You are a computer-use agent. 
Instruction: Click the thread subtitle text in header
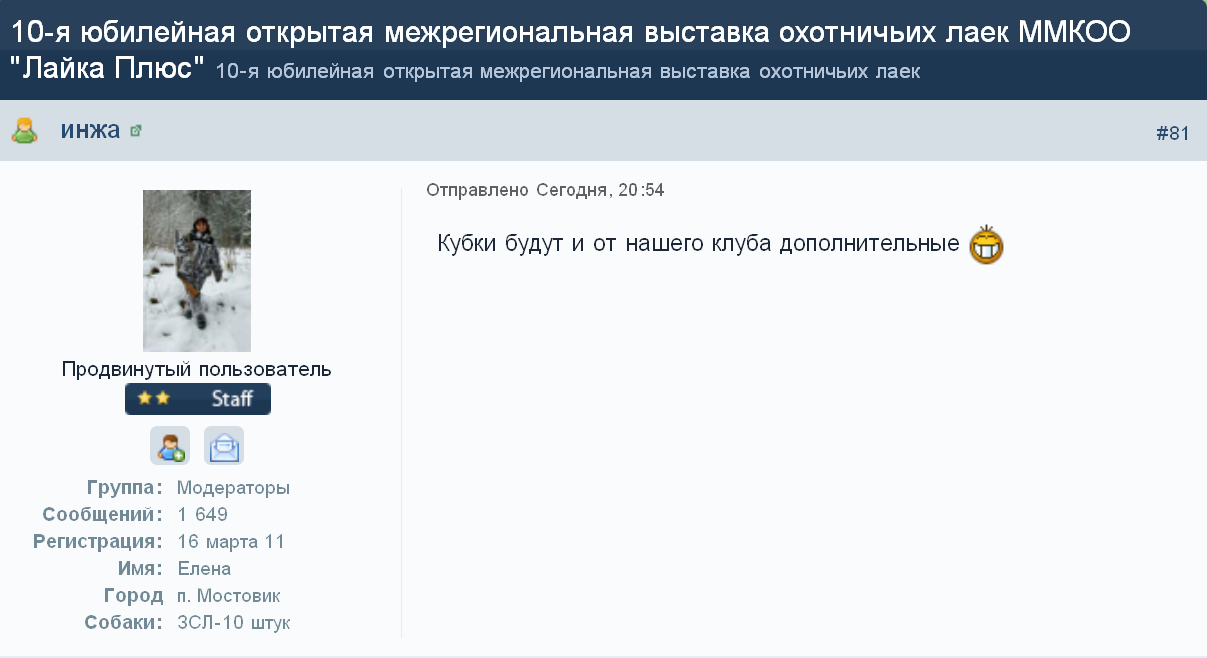click(x=567, y=72)
